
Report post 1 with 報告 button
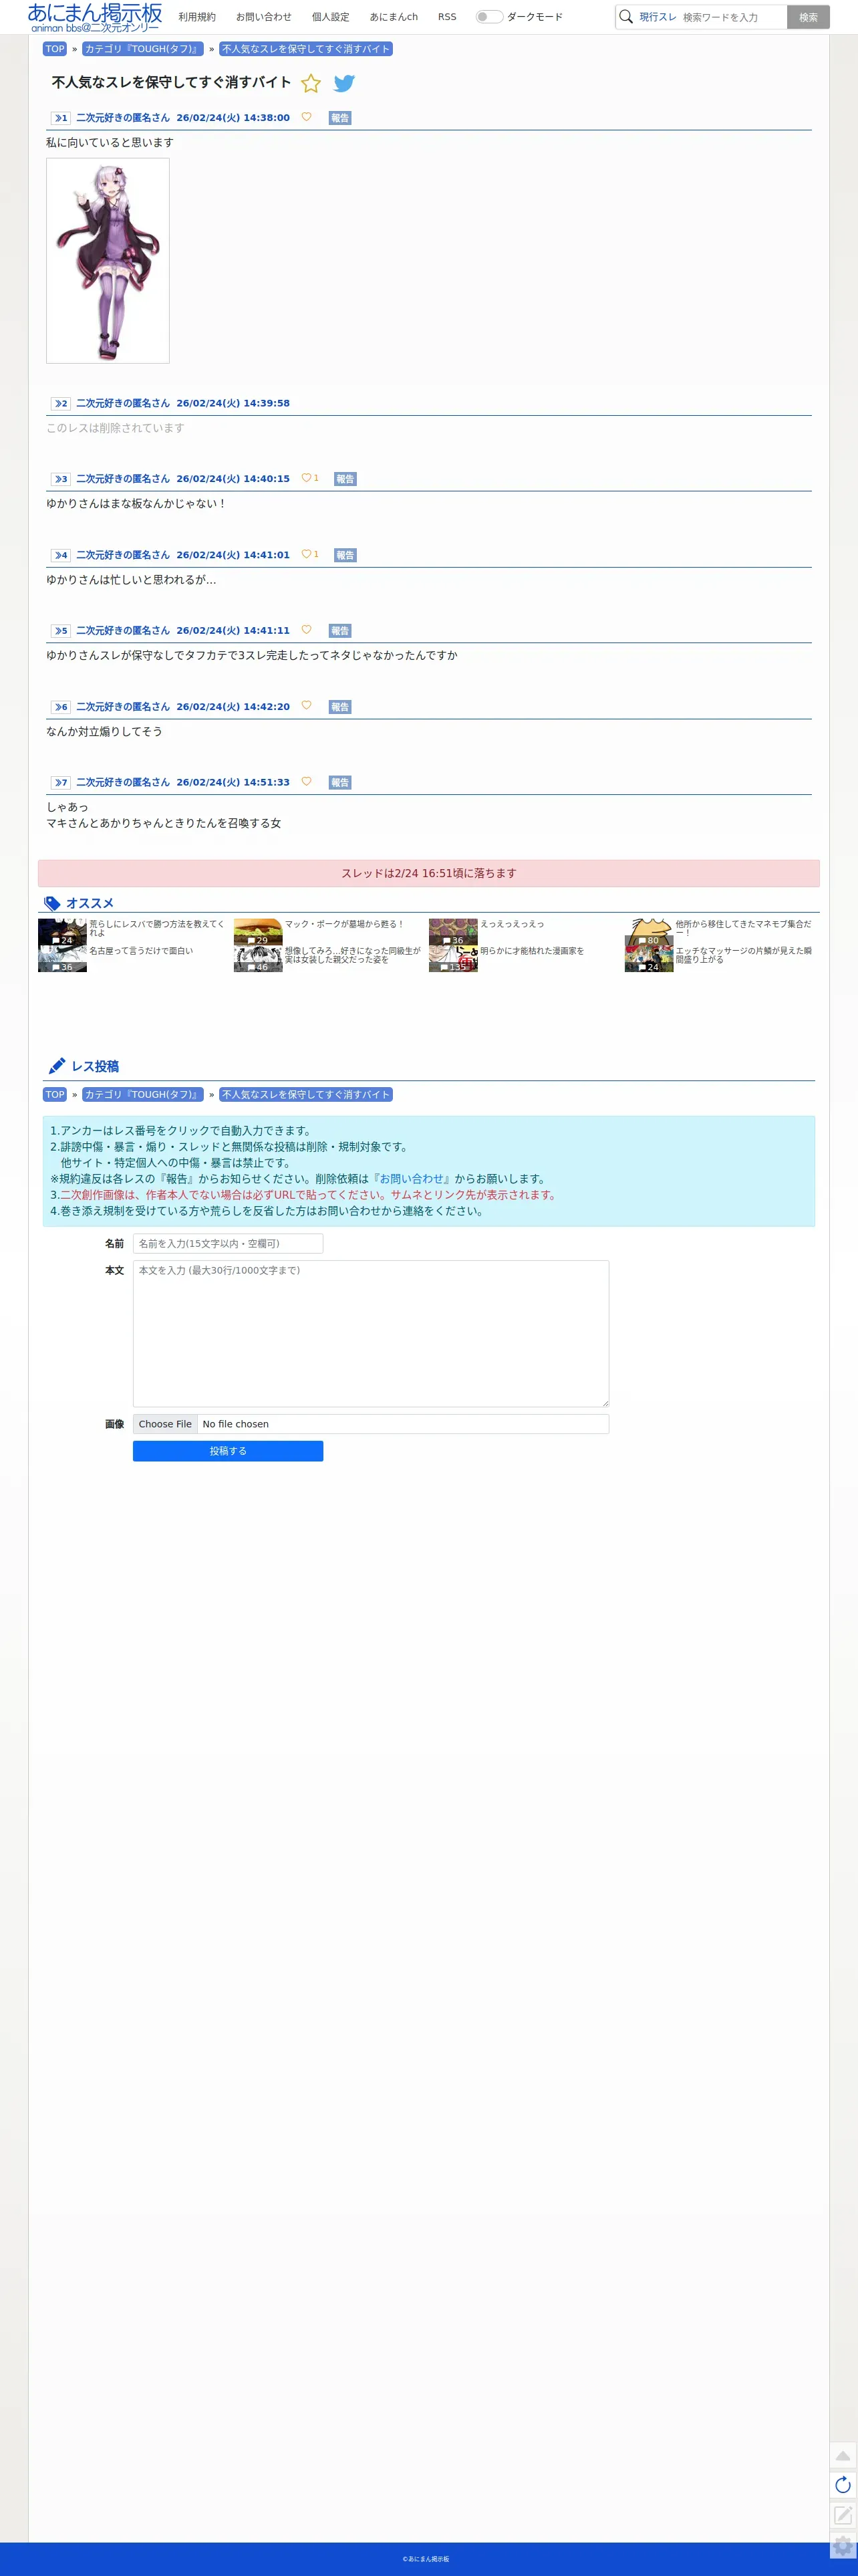click(x=340, y=118)
